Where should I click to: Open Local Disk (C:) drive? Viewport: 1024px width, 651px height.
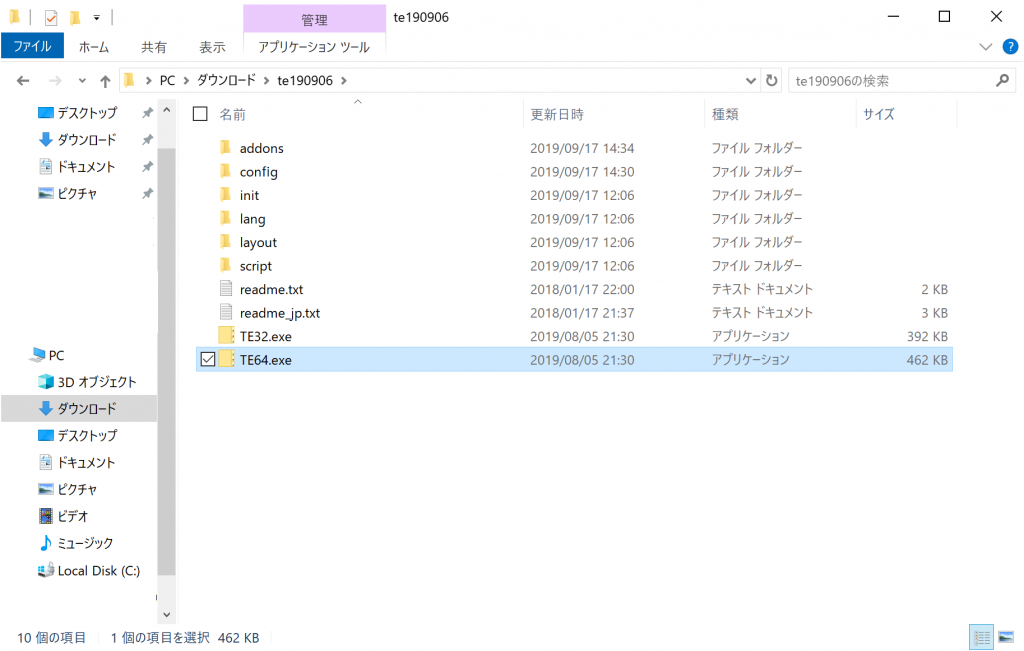89,571
